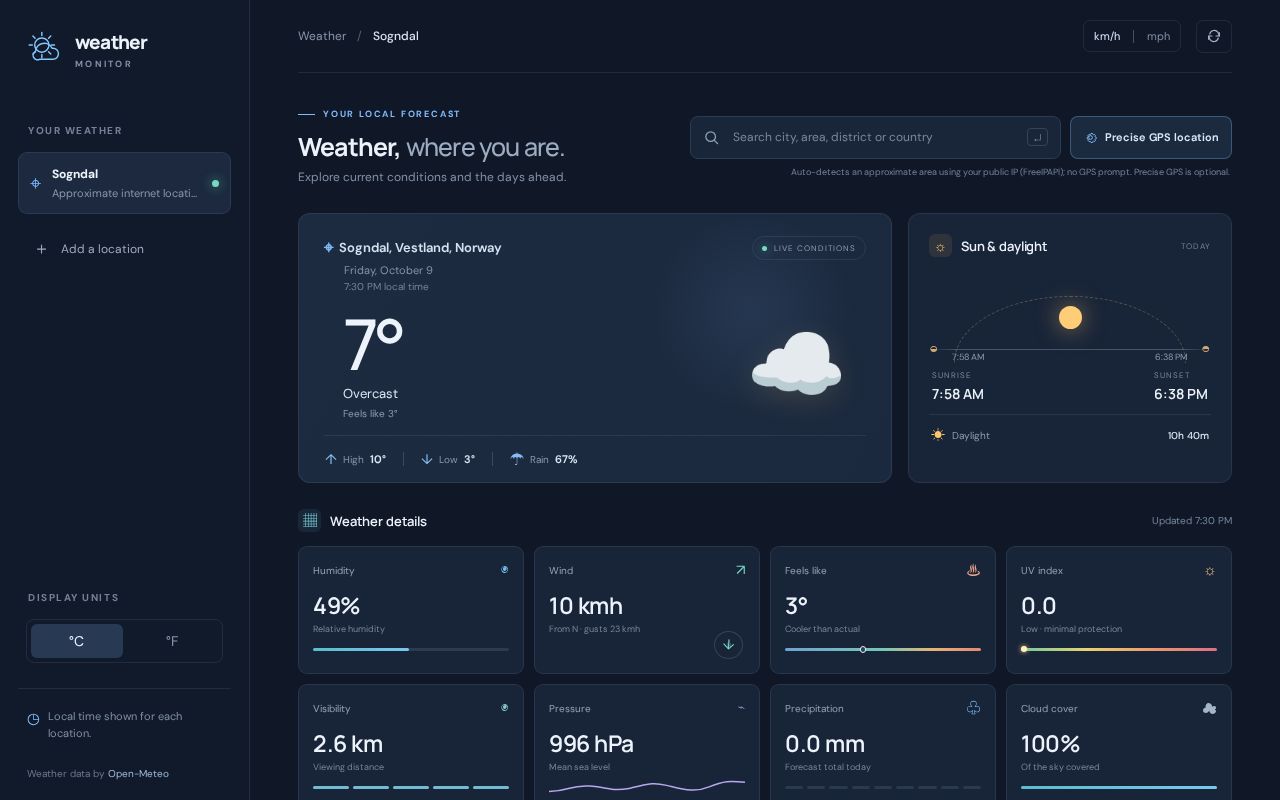The height and width of the screenshot is (800, 1280).
Task: Click the Wind card arrow icon
Action: pyautogui.click(x=740, y=570)
